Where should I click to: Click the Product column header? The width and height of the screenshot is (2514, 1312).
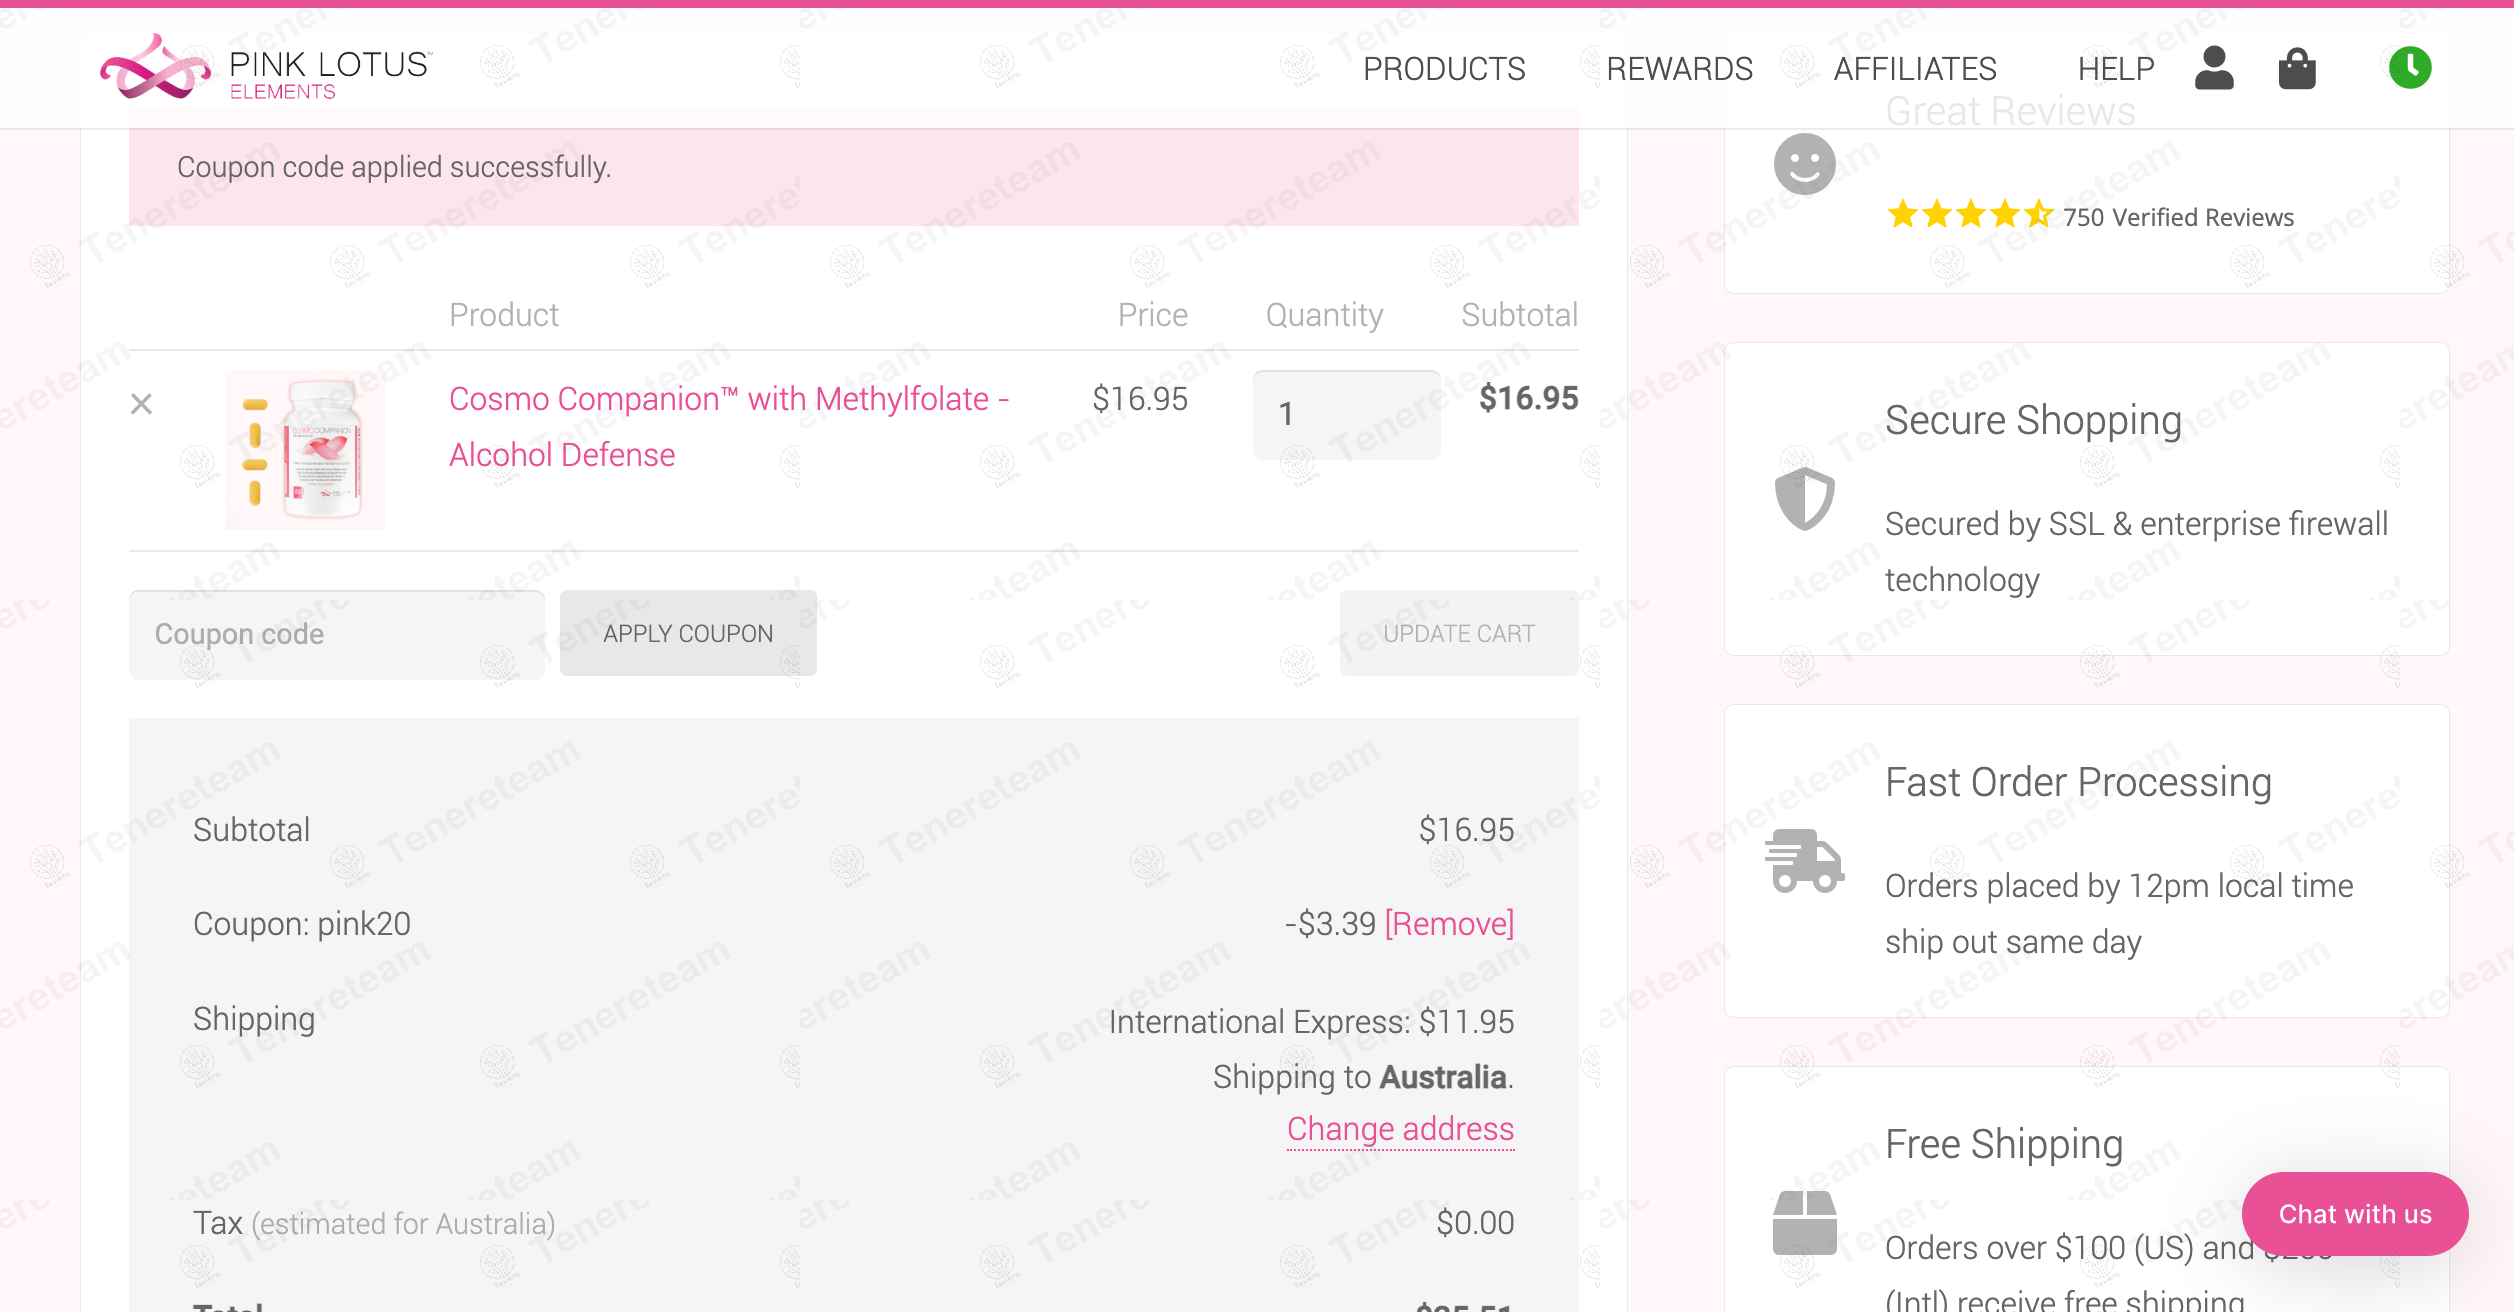tap(504, 315)
